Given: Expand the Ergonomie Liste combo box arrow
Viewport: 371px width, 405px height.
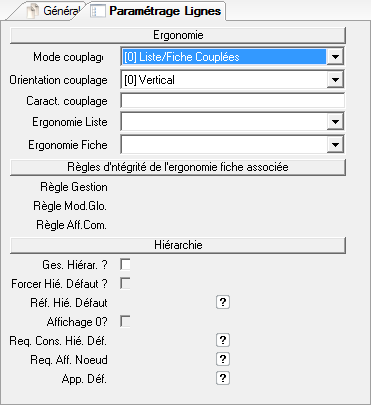Looking at the screenshot, I should [x=335, y=122].
